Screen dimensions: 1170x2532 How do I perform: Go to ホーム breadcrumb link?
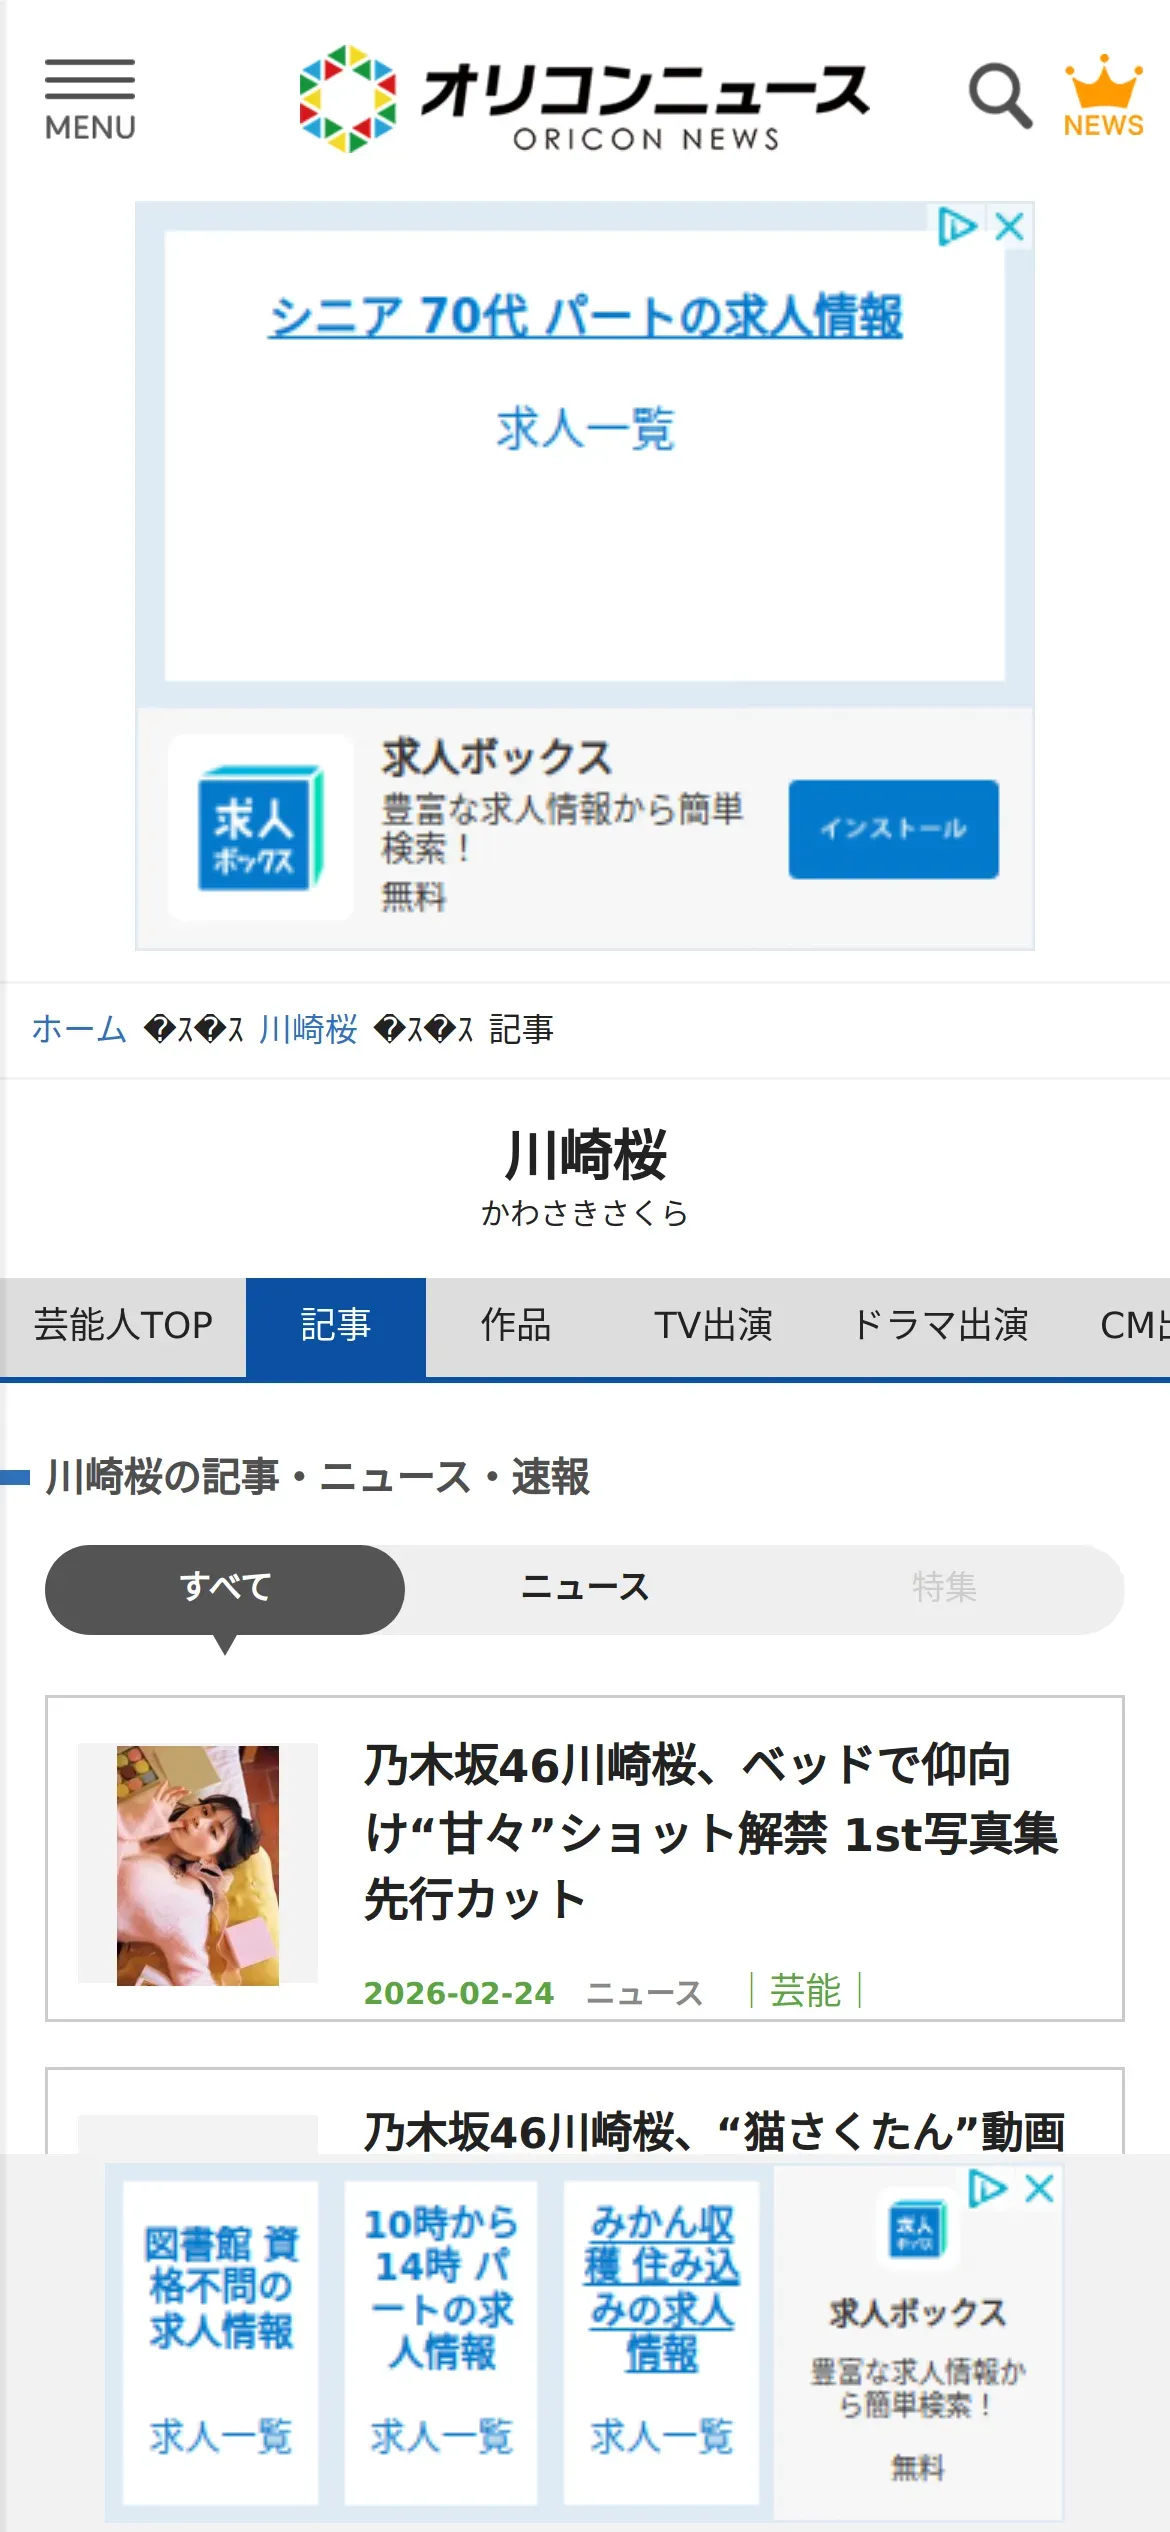(x=79, y=1029)
